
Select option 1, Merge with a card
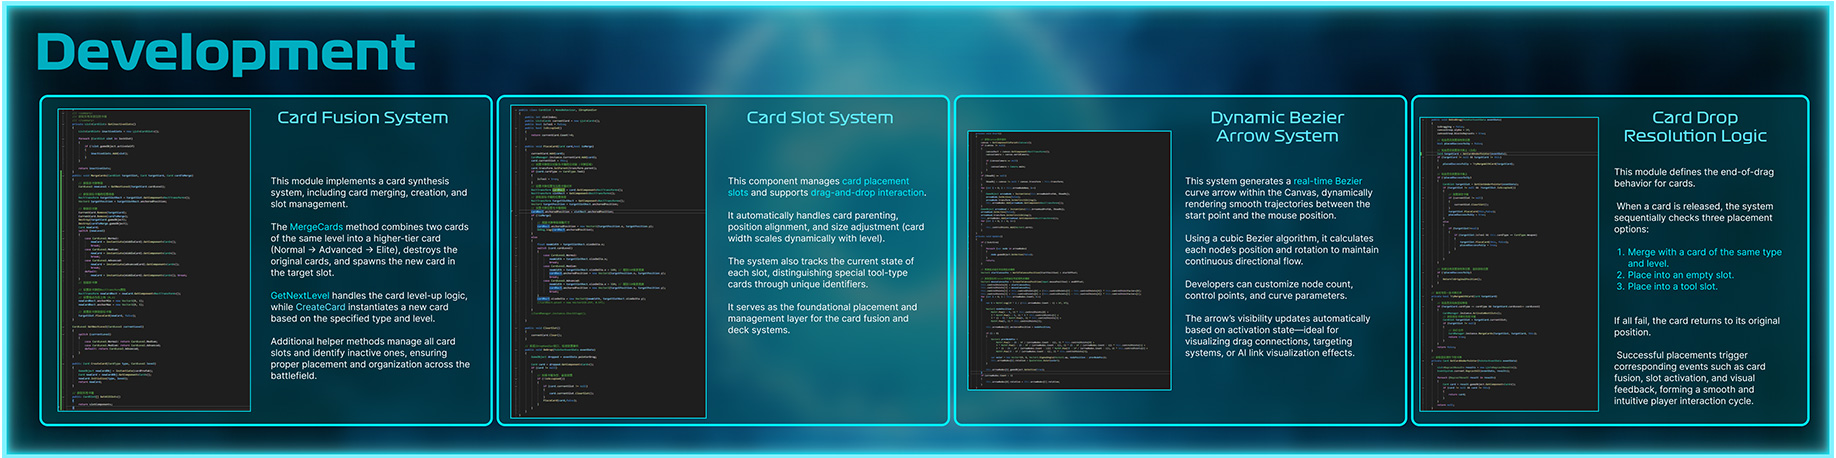pos(1704,253)
